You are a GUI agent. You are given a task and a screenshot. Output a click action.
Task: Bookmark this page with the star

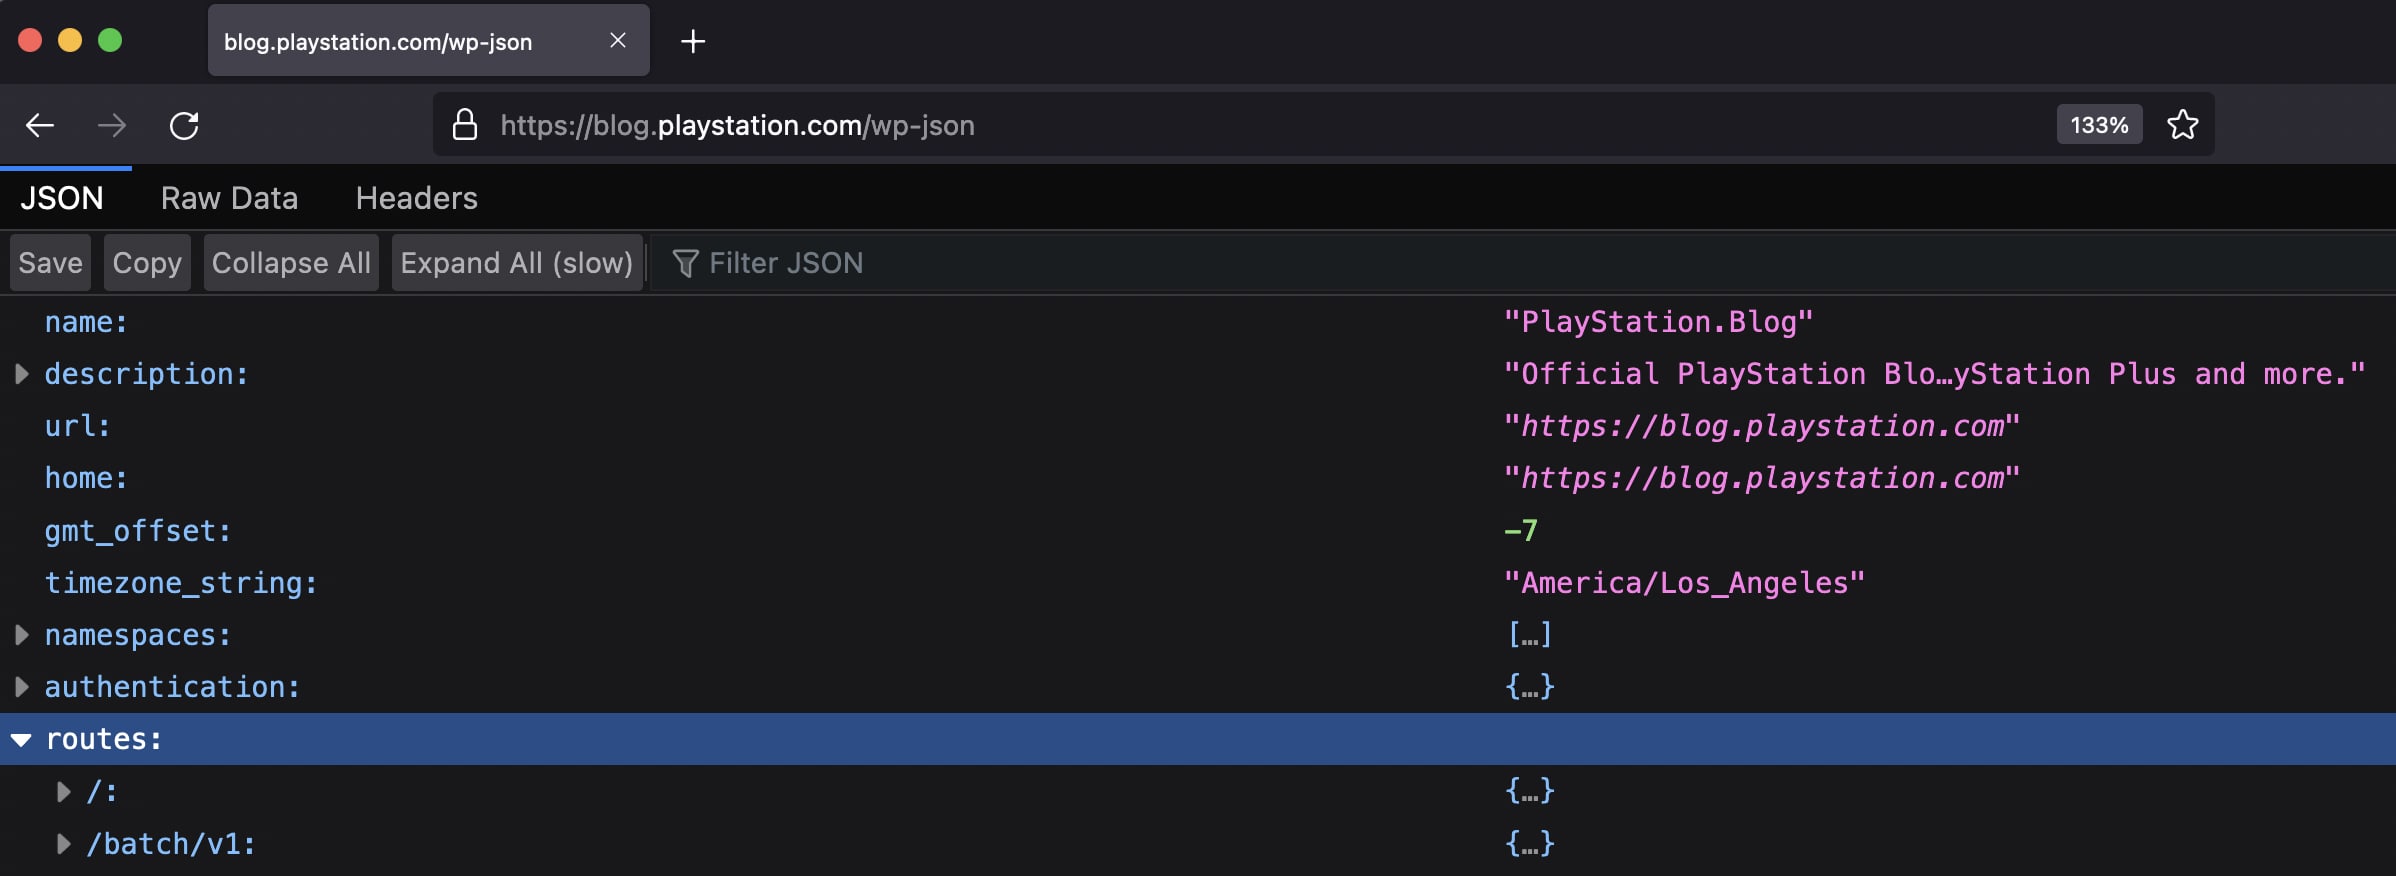tap(2182, 125)
